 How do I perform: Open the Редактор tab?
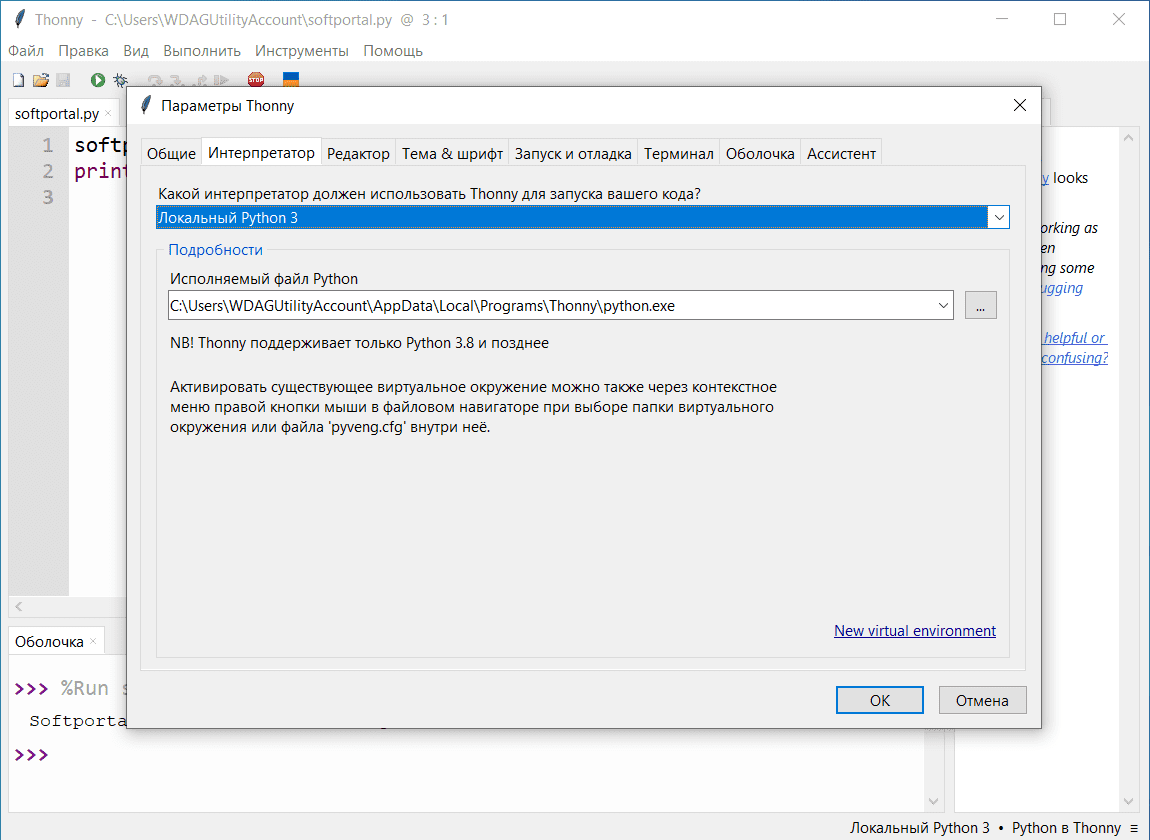pyautogui.click(x=358, y=153)
